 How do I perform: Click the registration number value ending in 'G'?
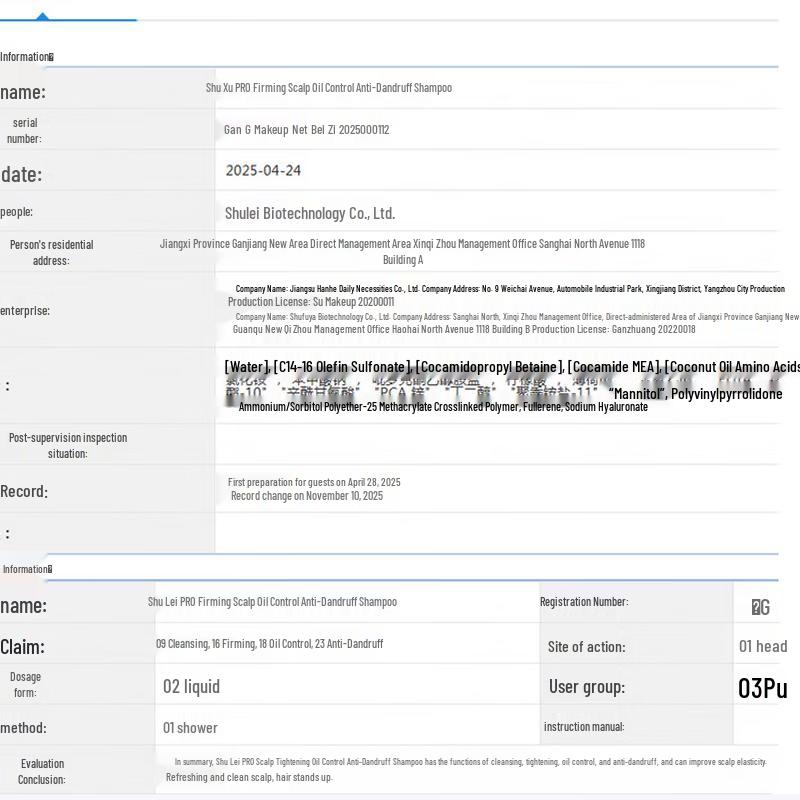(x=761, y=607)
